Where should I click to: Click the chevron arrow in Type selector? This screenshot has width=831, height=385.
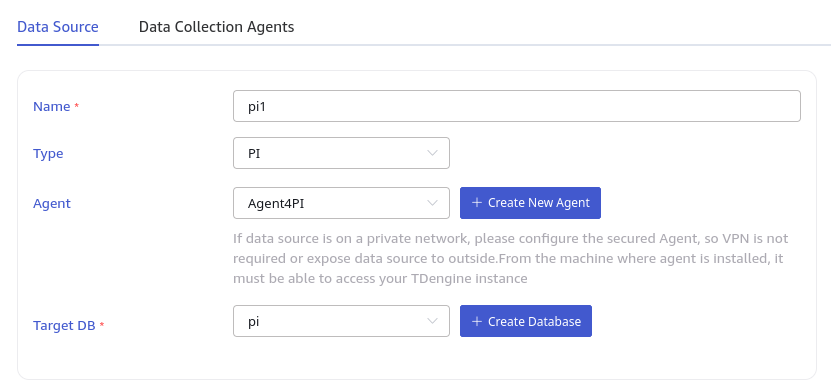click(x=432, y=153)
